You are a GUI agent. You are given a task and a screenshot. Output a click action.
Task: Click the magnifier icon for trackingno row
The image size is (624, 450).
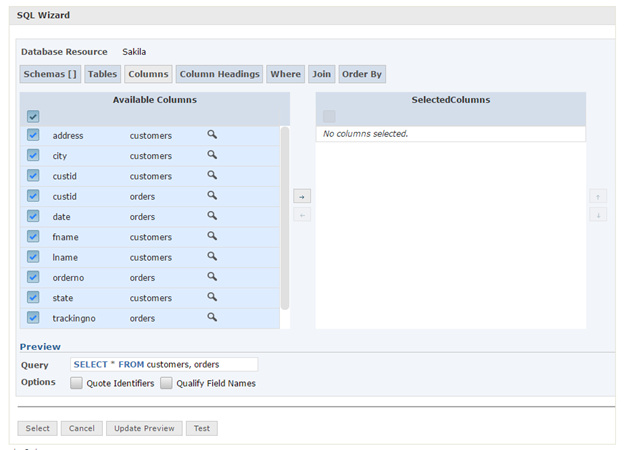click(212, 317)
